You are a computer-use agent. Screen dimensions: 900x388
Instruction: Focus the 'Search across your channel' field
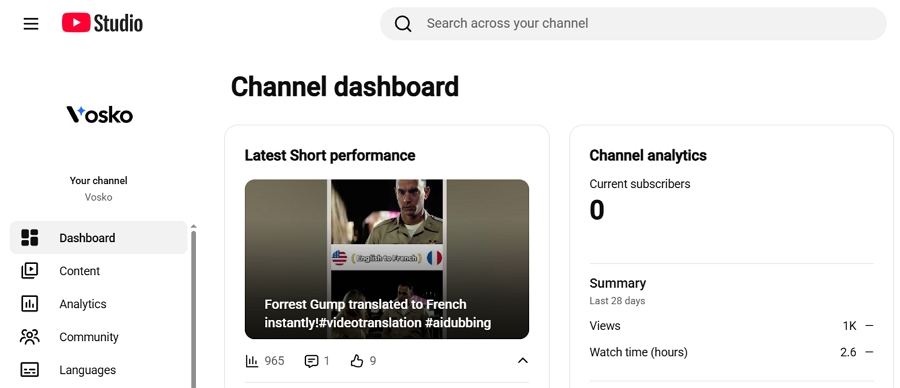pyautogui.click(x=633, y=24)
